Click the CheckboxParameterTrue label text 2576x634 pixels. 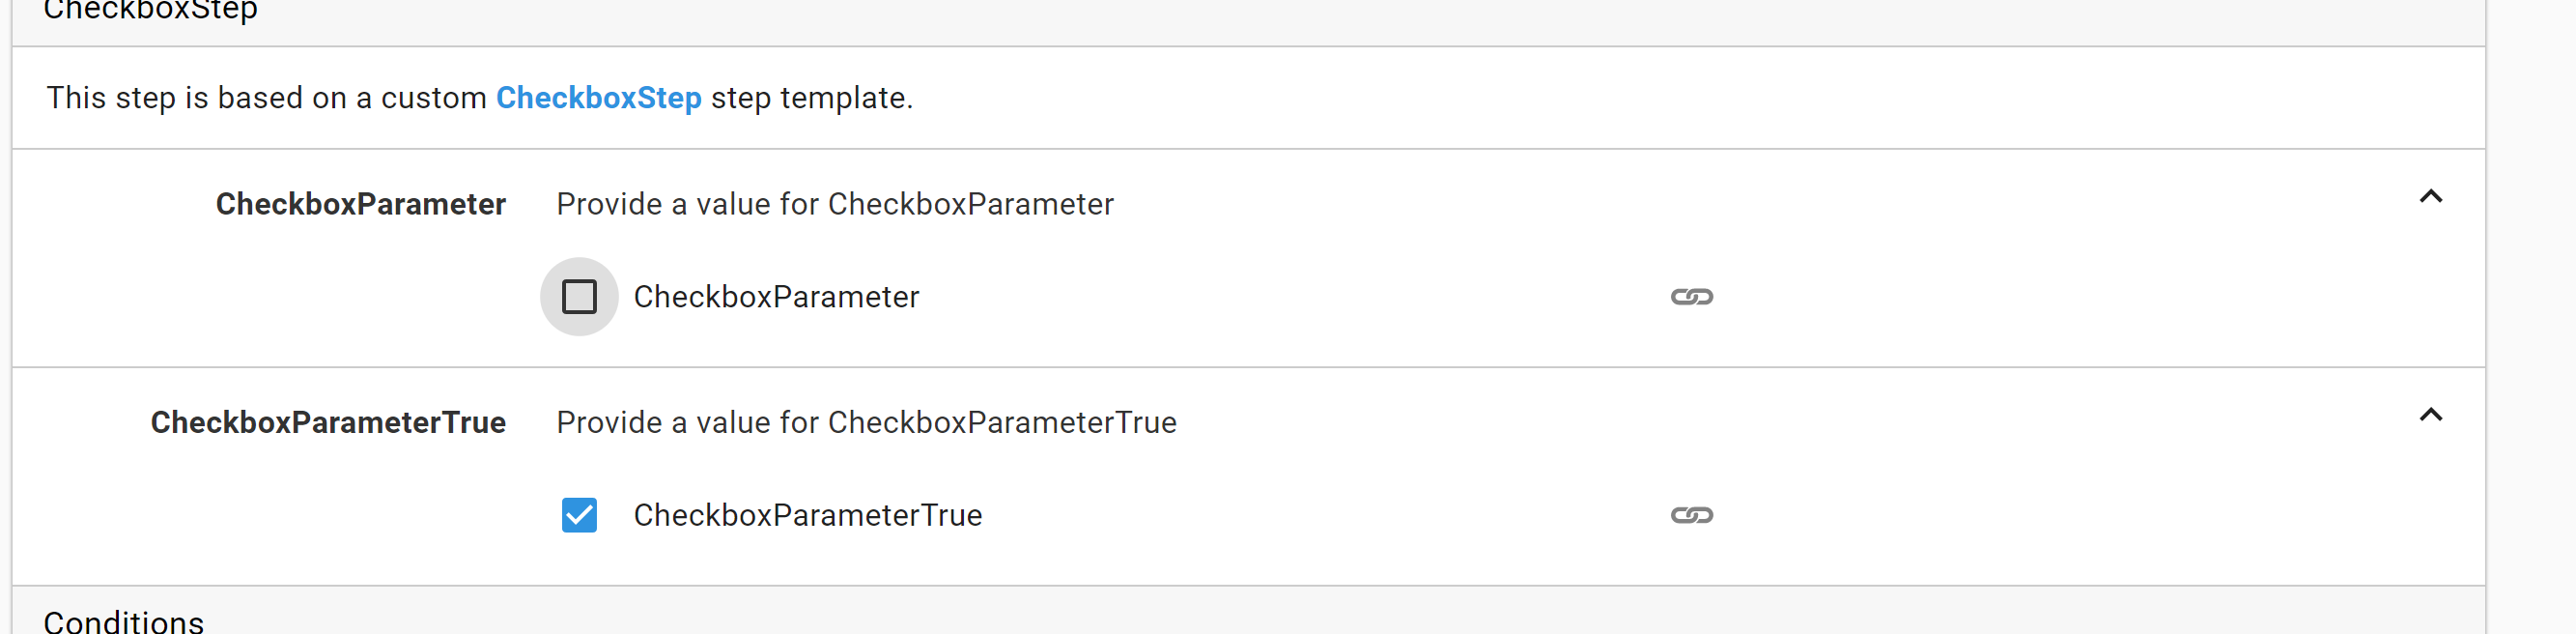pos(808,515)
